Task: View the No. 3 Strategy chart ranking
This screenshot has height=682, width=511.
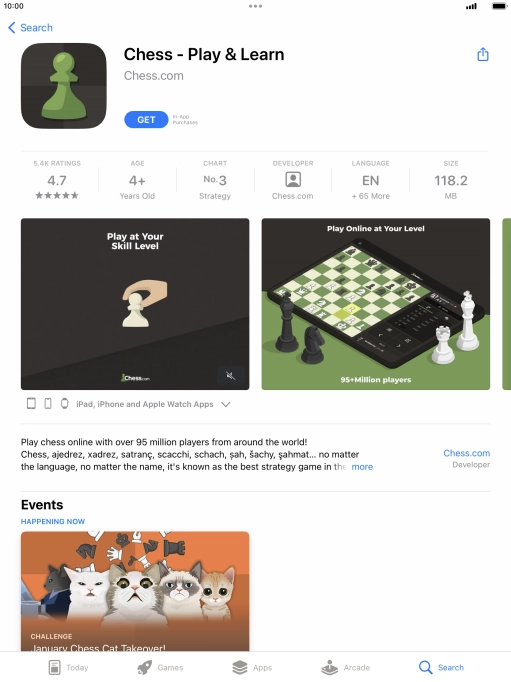Action: pyautogui.click(x=215, y=180)
